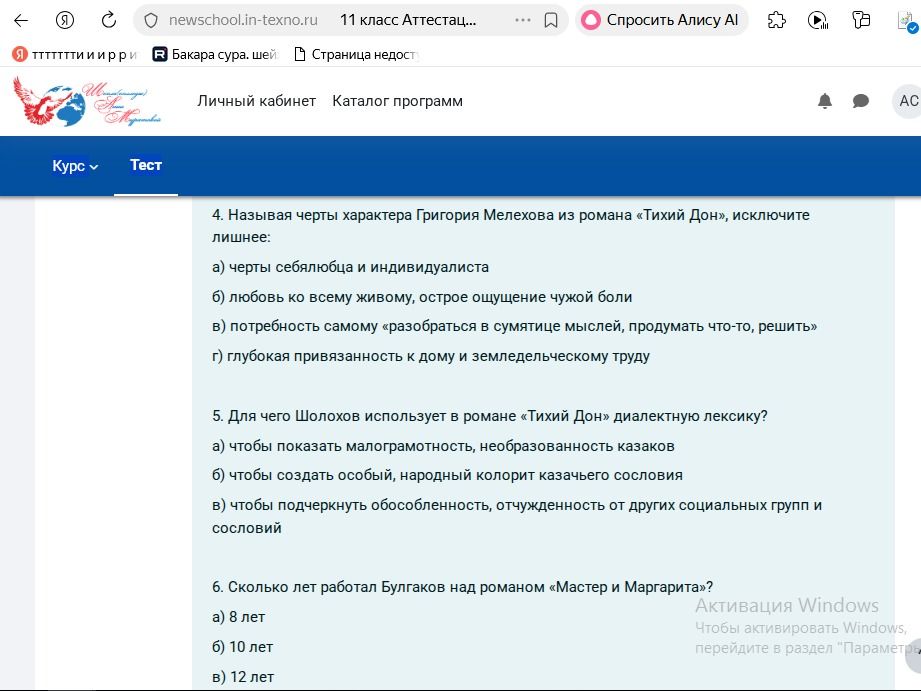Screen dimensions: 921x691
Task: Open Каталог программ menu item
Action: coord(397,101)
